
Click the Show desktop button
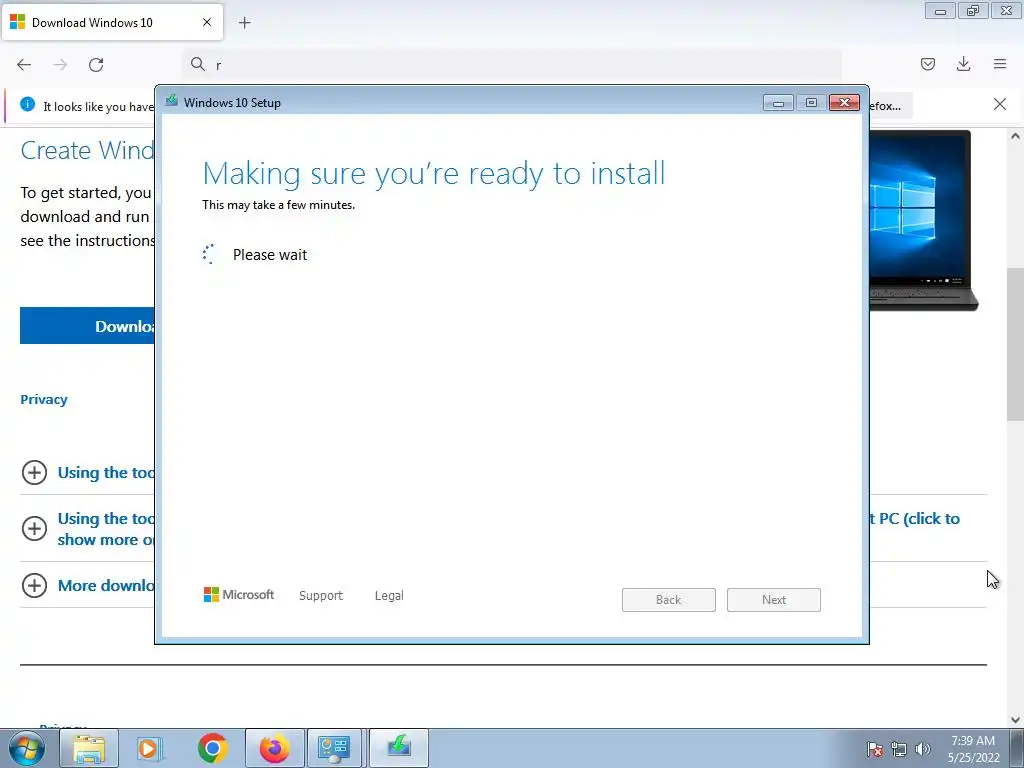[1017, 748]
